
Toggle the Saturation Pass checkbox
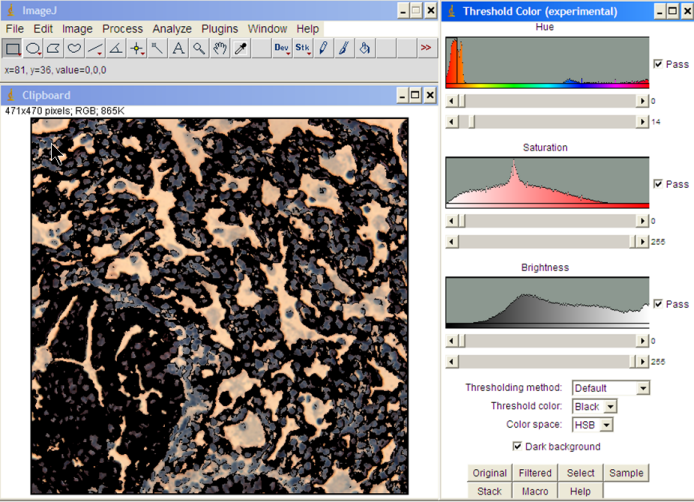tap(657, 184)
